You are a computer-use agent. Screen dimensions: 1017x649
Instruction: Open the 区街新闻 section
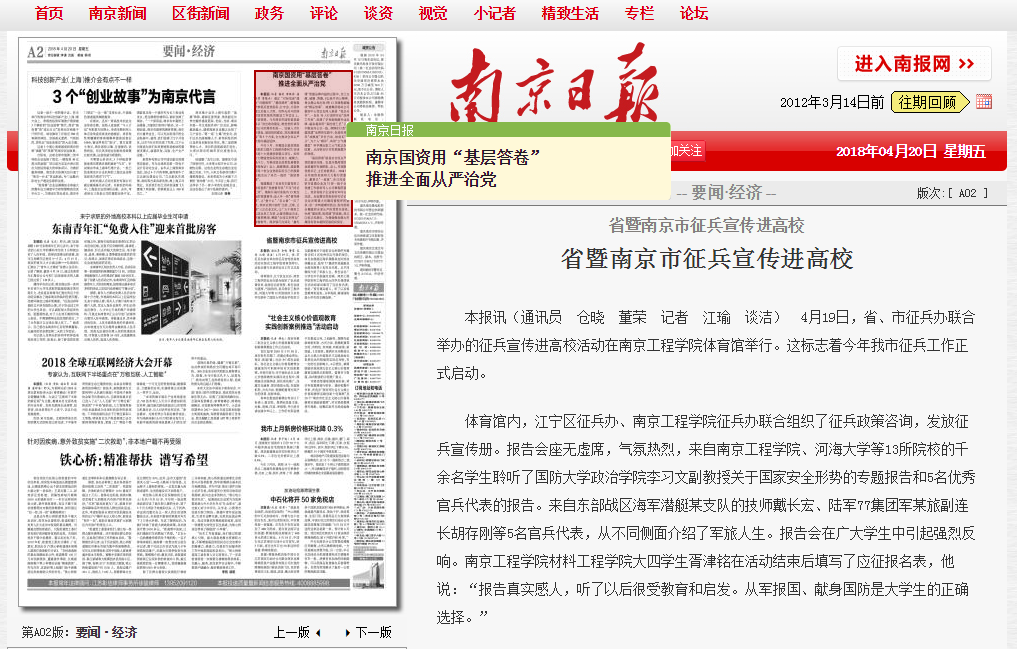point(200,13)
